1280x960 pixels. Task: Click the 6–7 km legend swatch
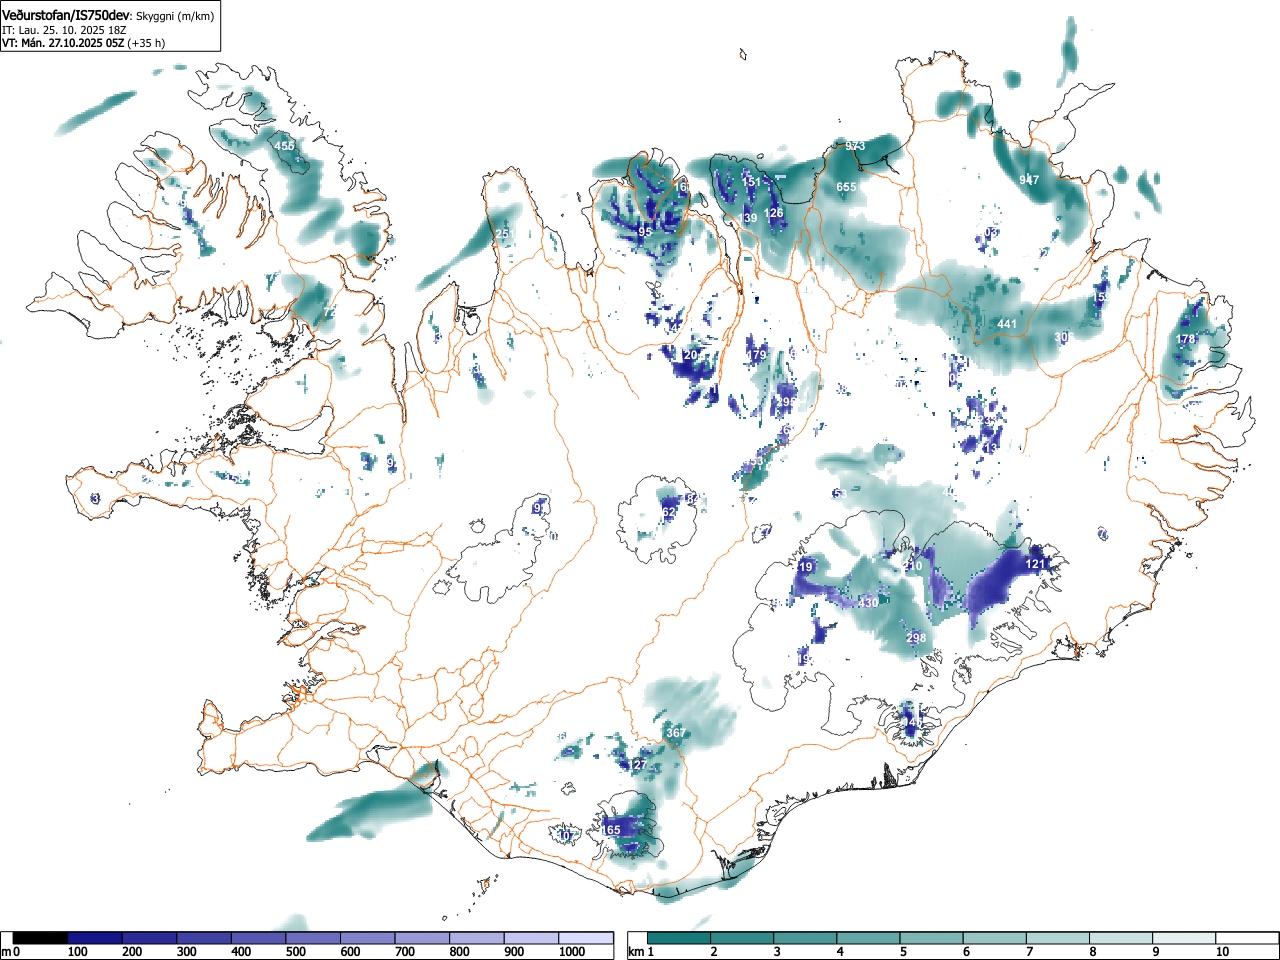tap(994, 938)
